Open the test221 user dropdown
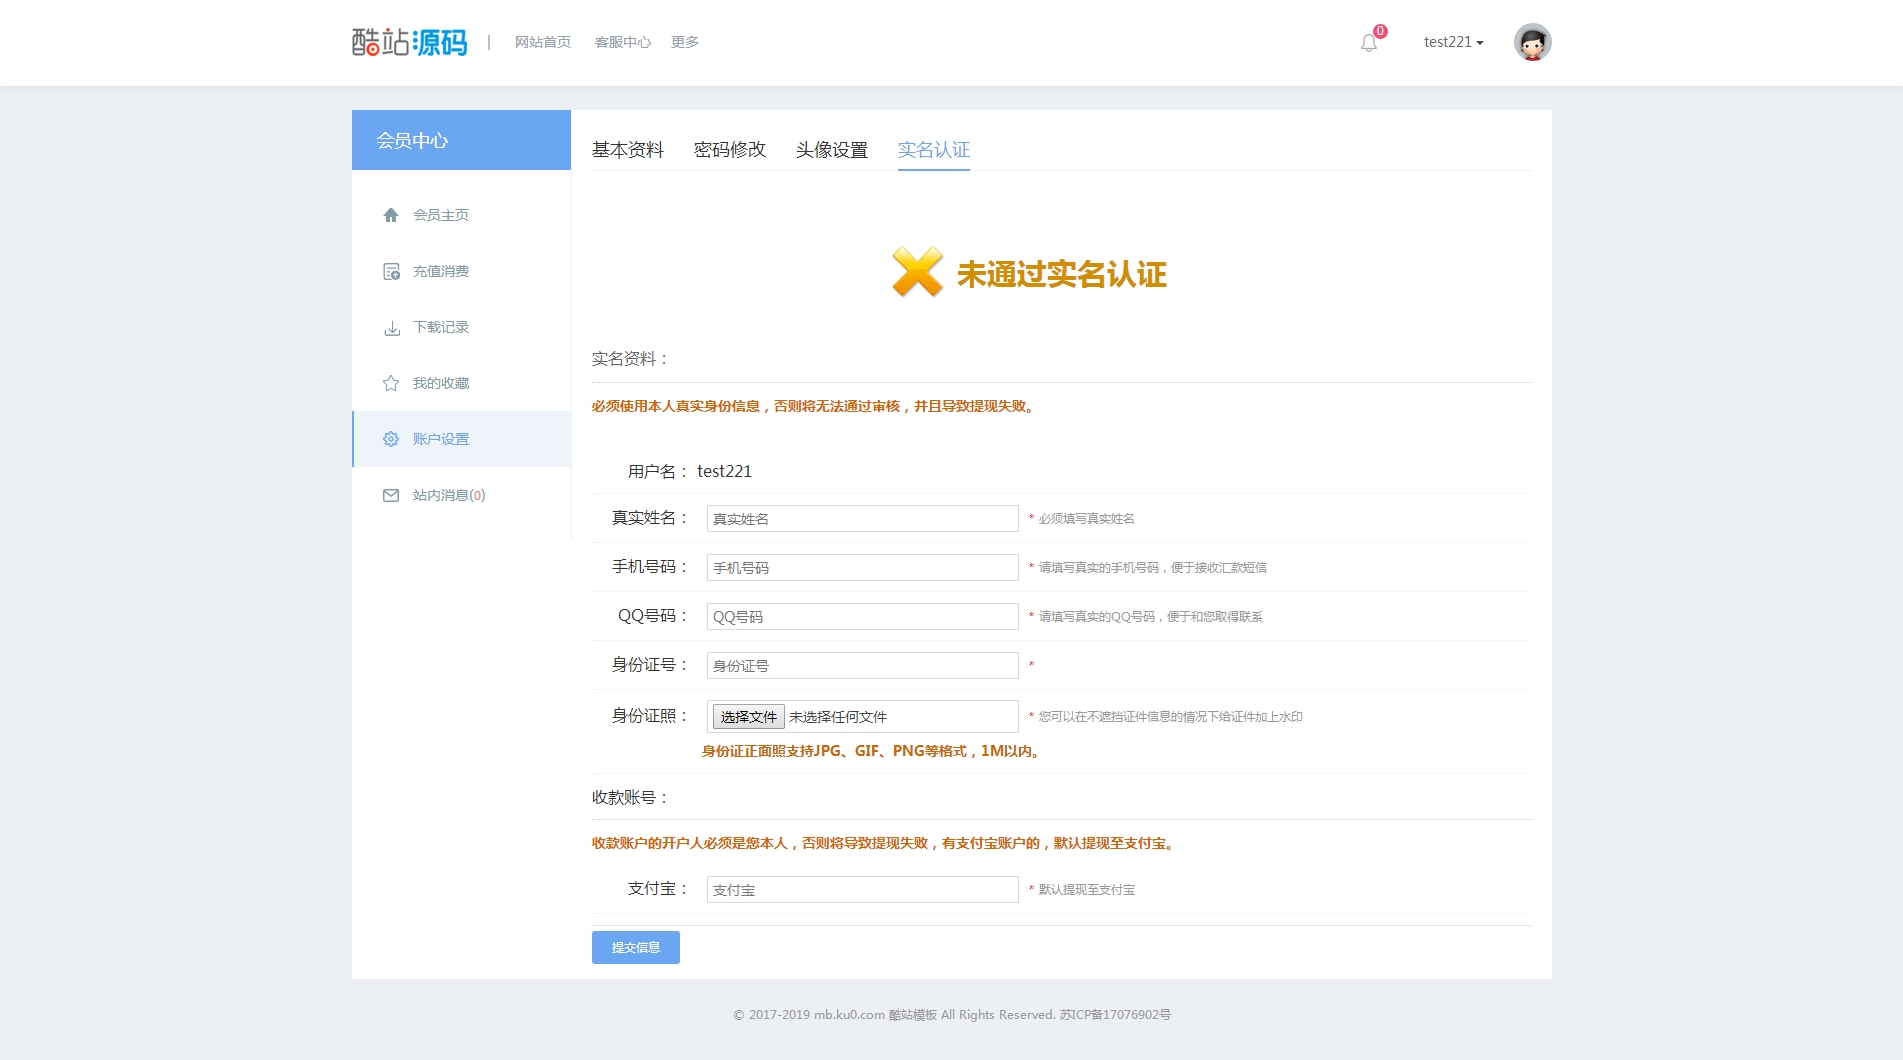The height and width of the screenshot is (1060, 1903). point(1453,42)
